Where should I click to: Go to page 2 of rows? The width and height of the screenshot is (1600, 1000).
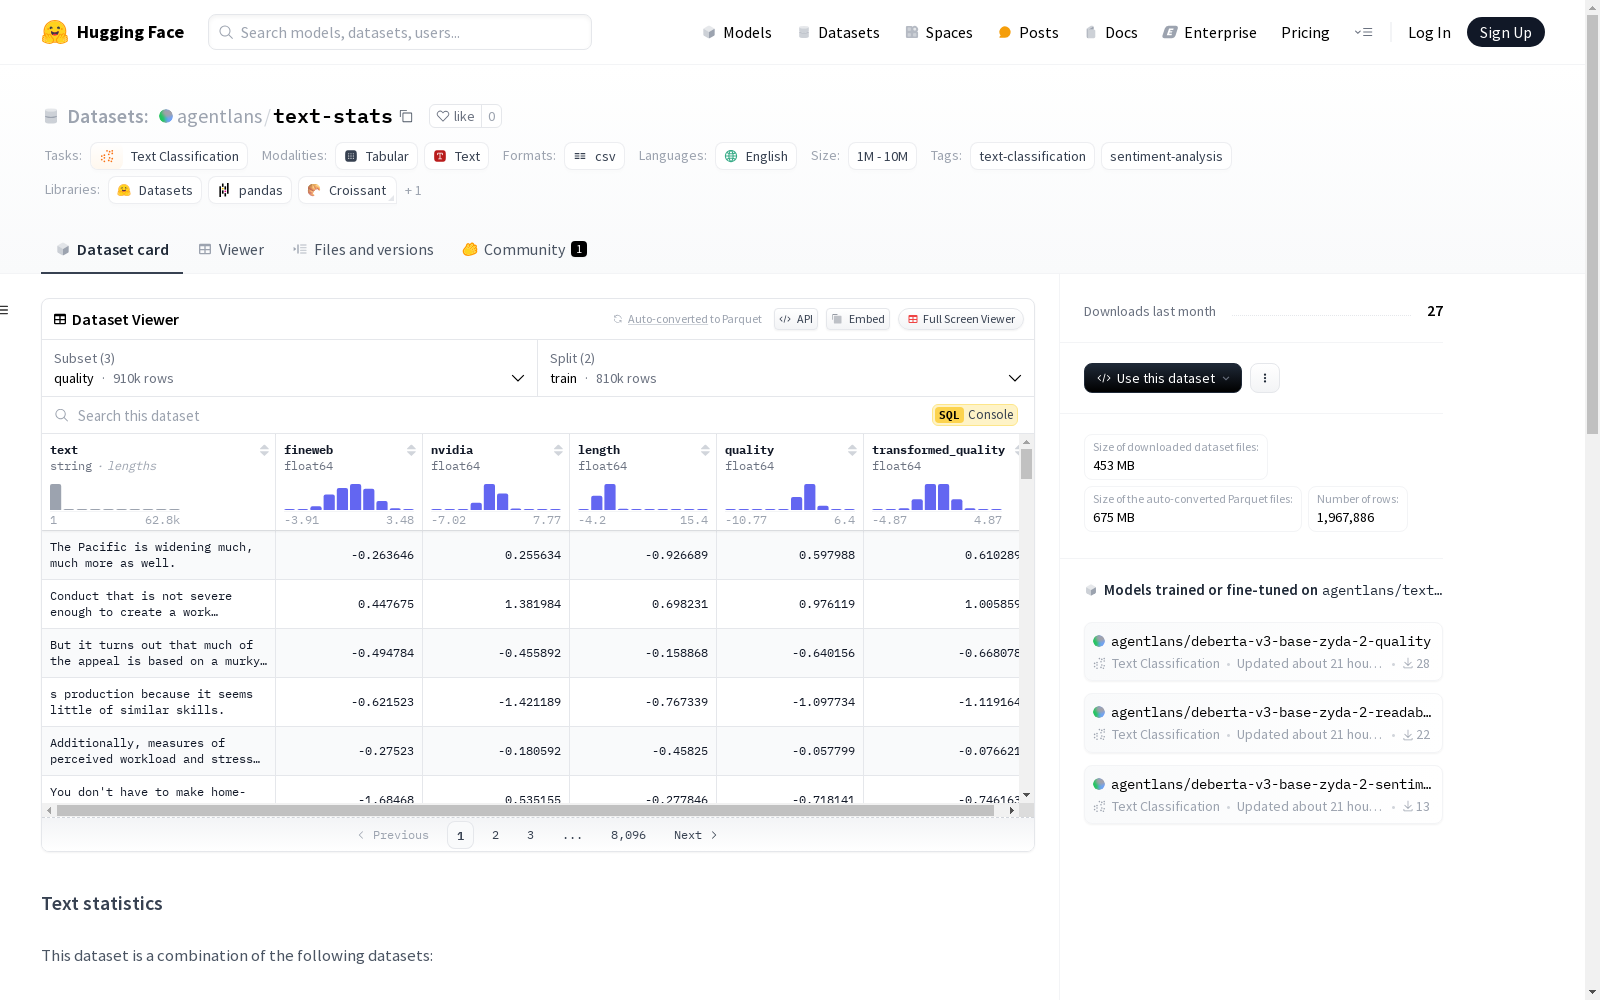495,835
